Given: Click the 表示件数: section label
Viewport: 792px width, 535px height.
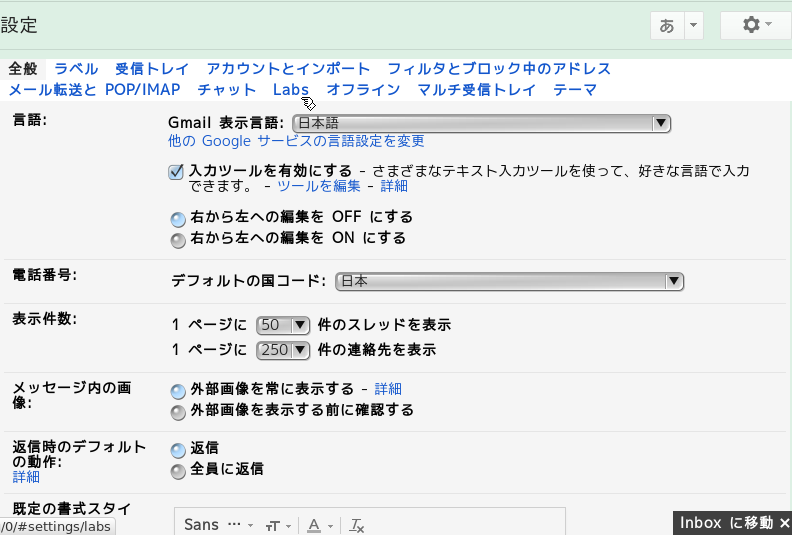Looking at the screenshot, I should (x=44, y=319).
